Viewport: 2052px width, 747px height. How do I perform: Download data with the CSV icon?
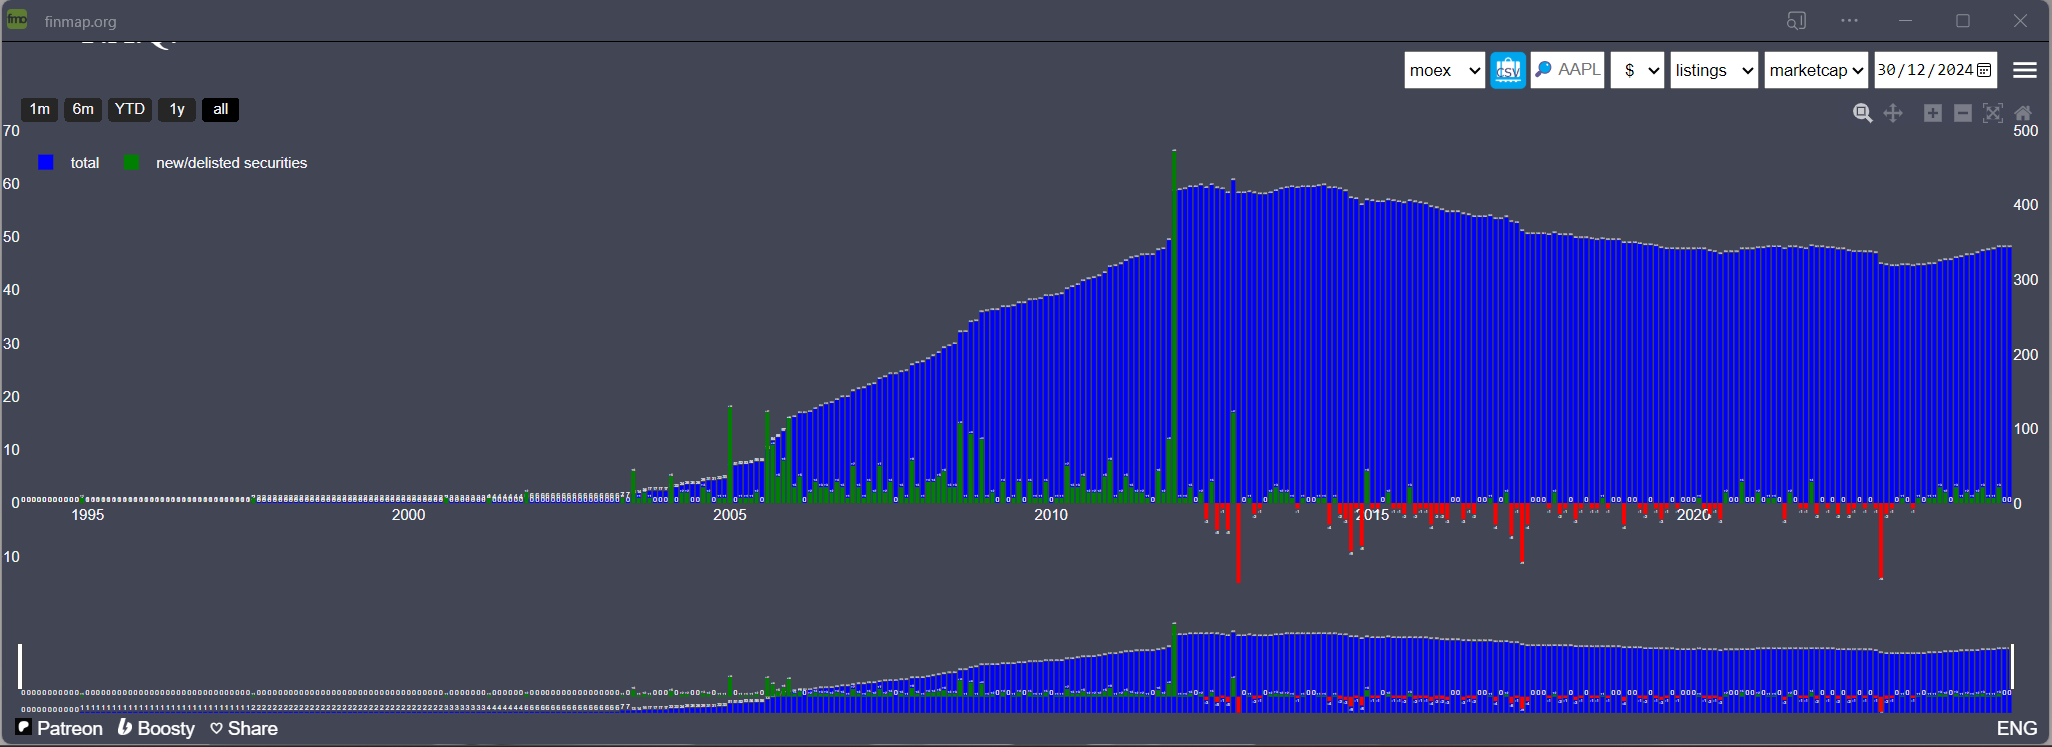pos(1508,70)
